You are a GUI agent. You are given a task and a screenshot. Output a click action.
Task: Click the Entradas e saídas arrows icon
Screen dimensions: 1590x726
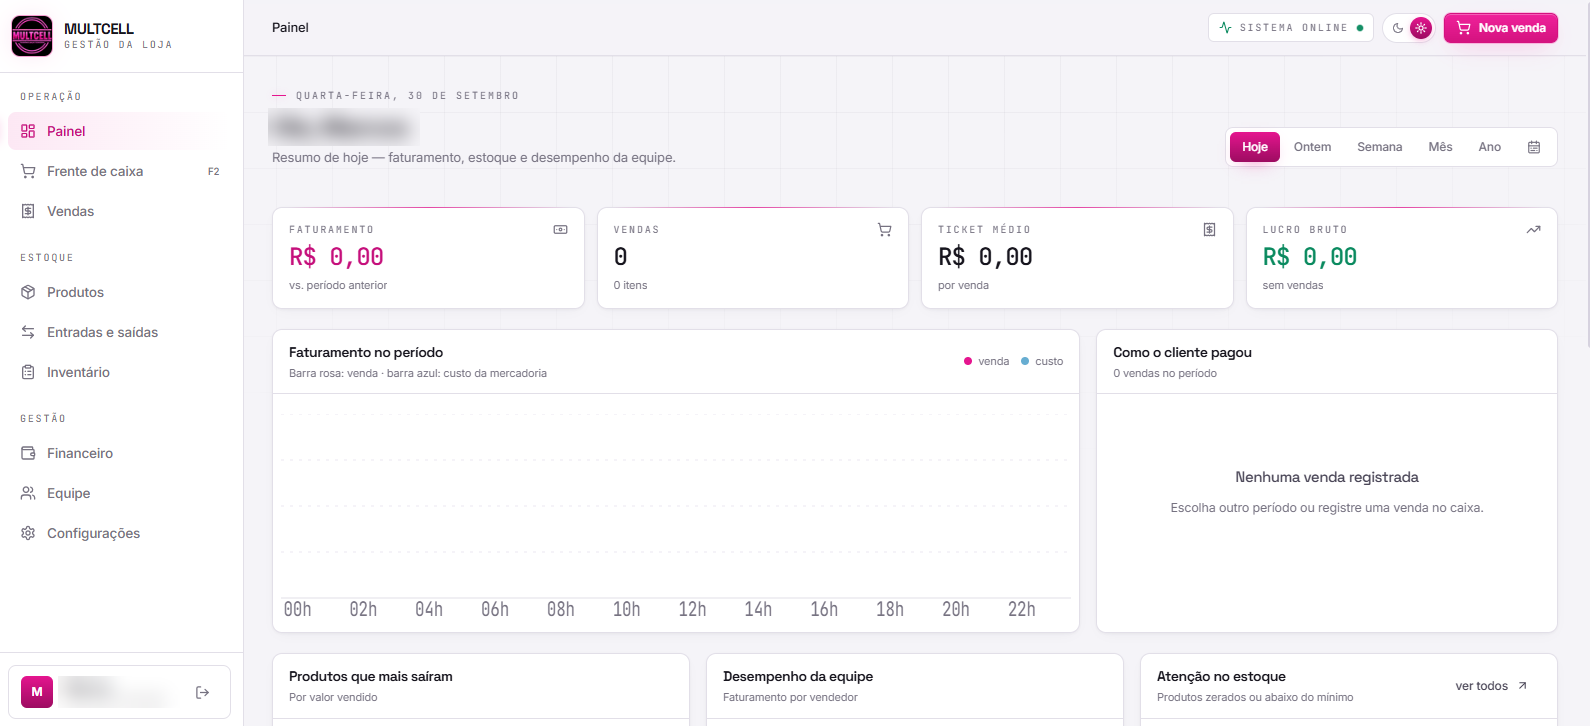pyautogui.click(x=28, y=332)
